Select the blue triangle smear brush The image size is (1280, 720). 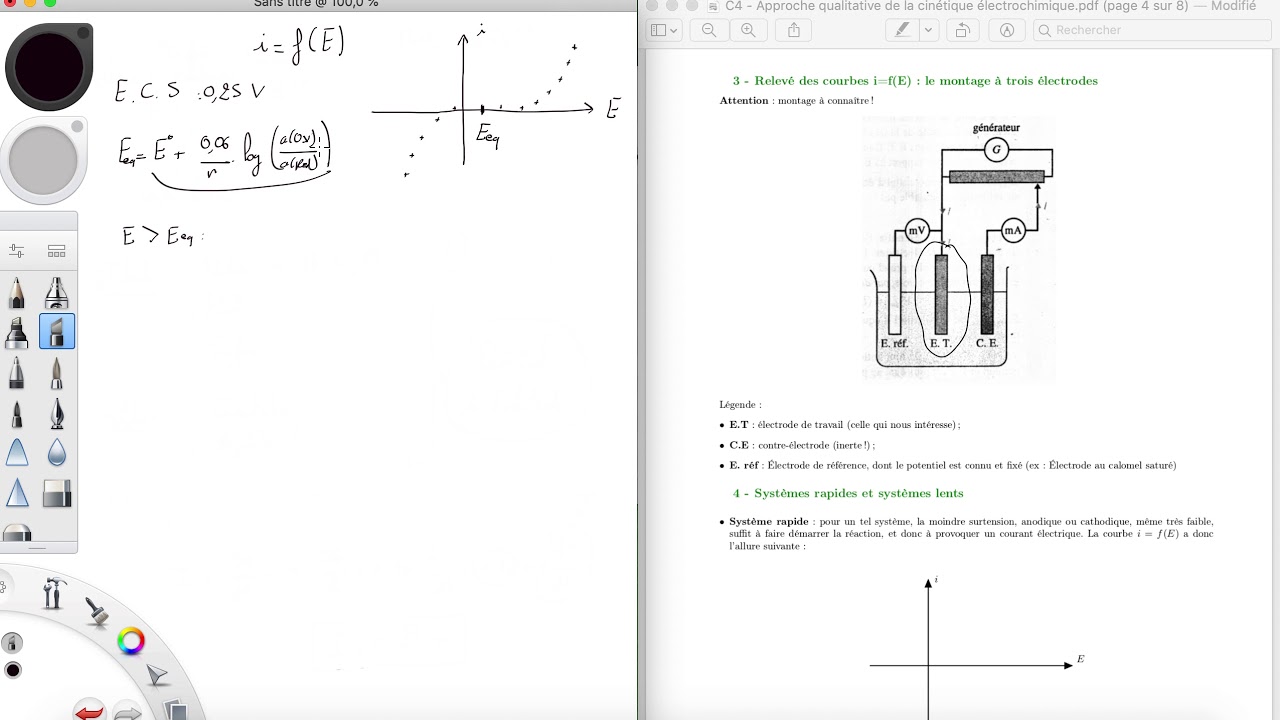click(17, 453)
